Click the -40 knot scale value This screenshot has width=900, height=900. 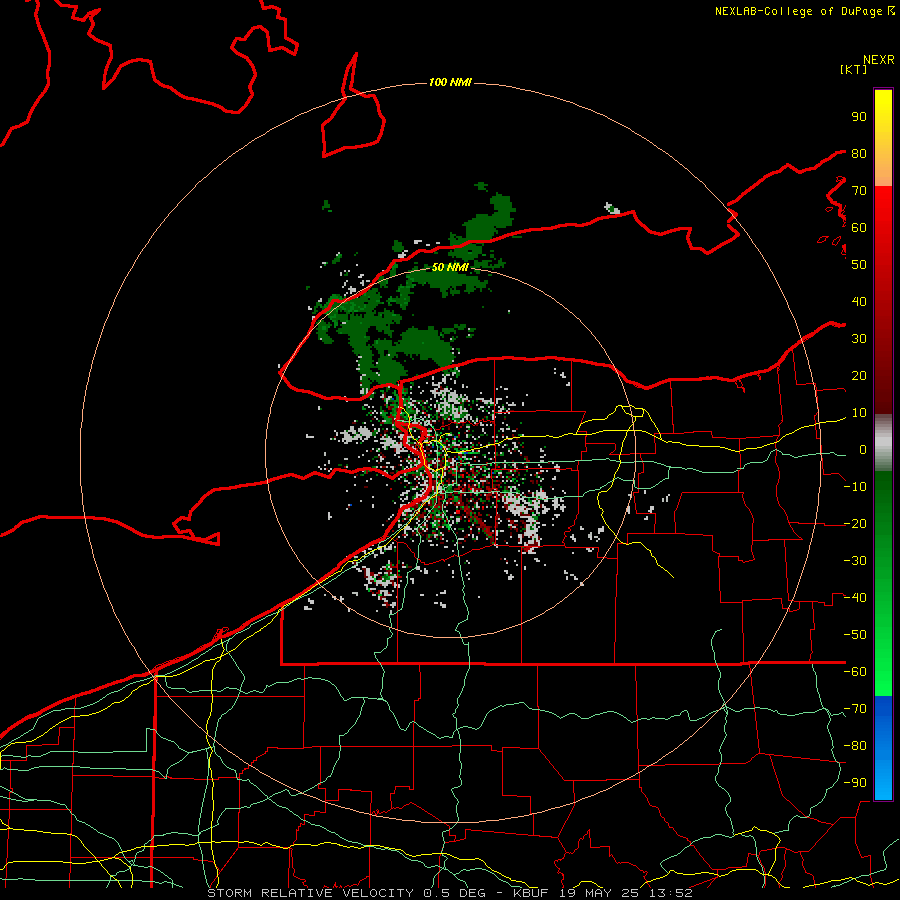click(855, 598)
